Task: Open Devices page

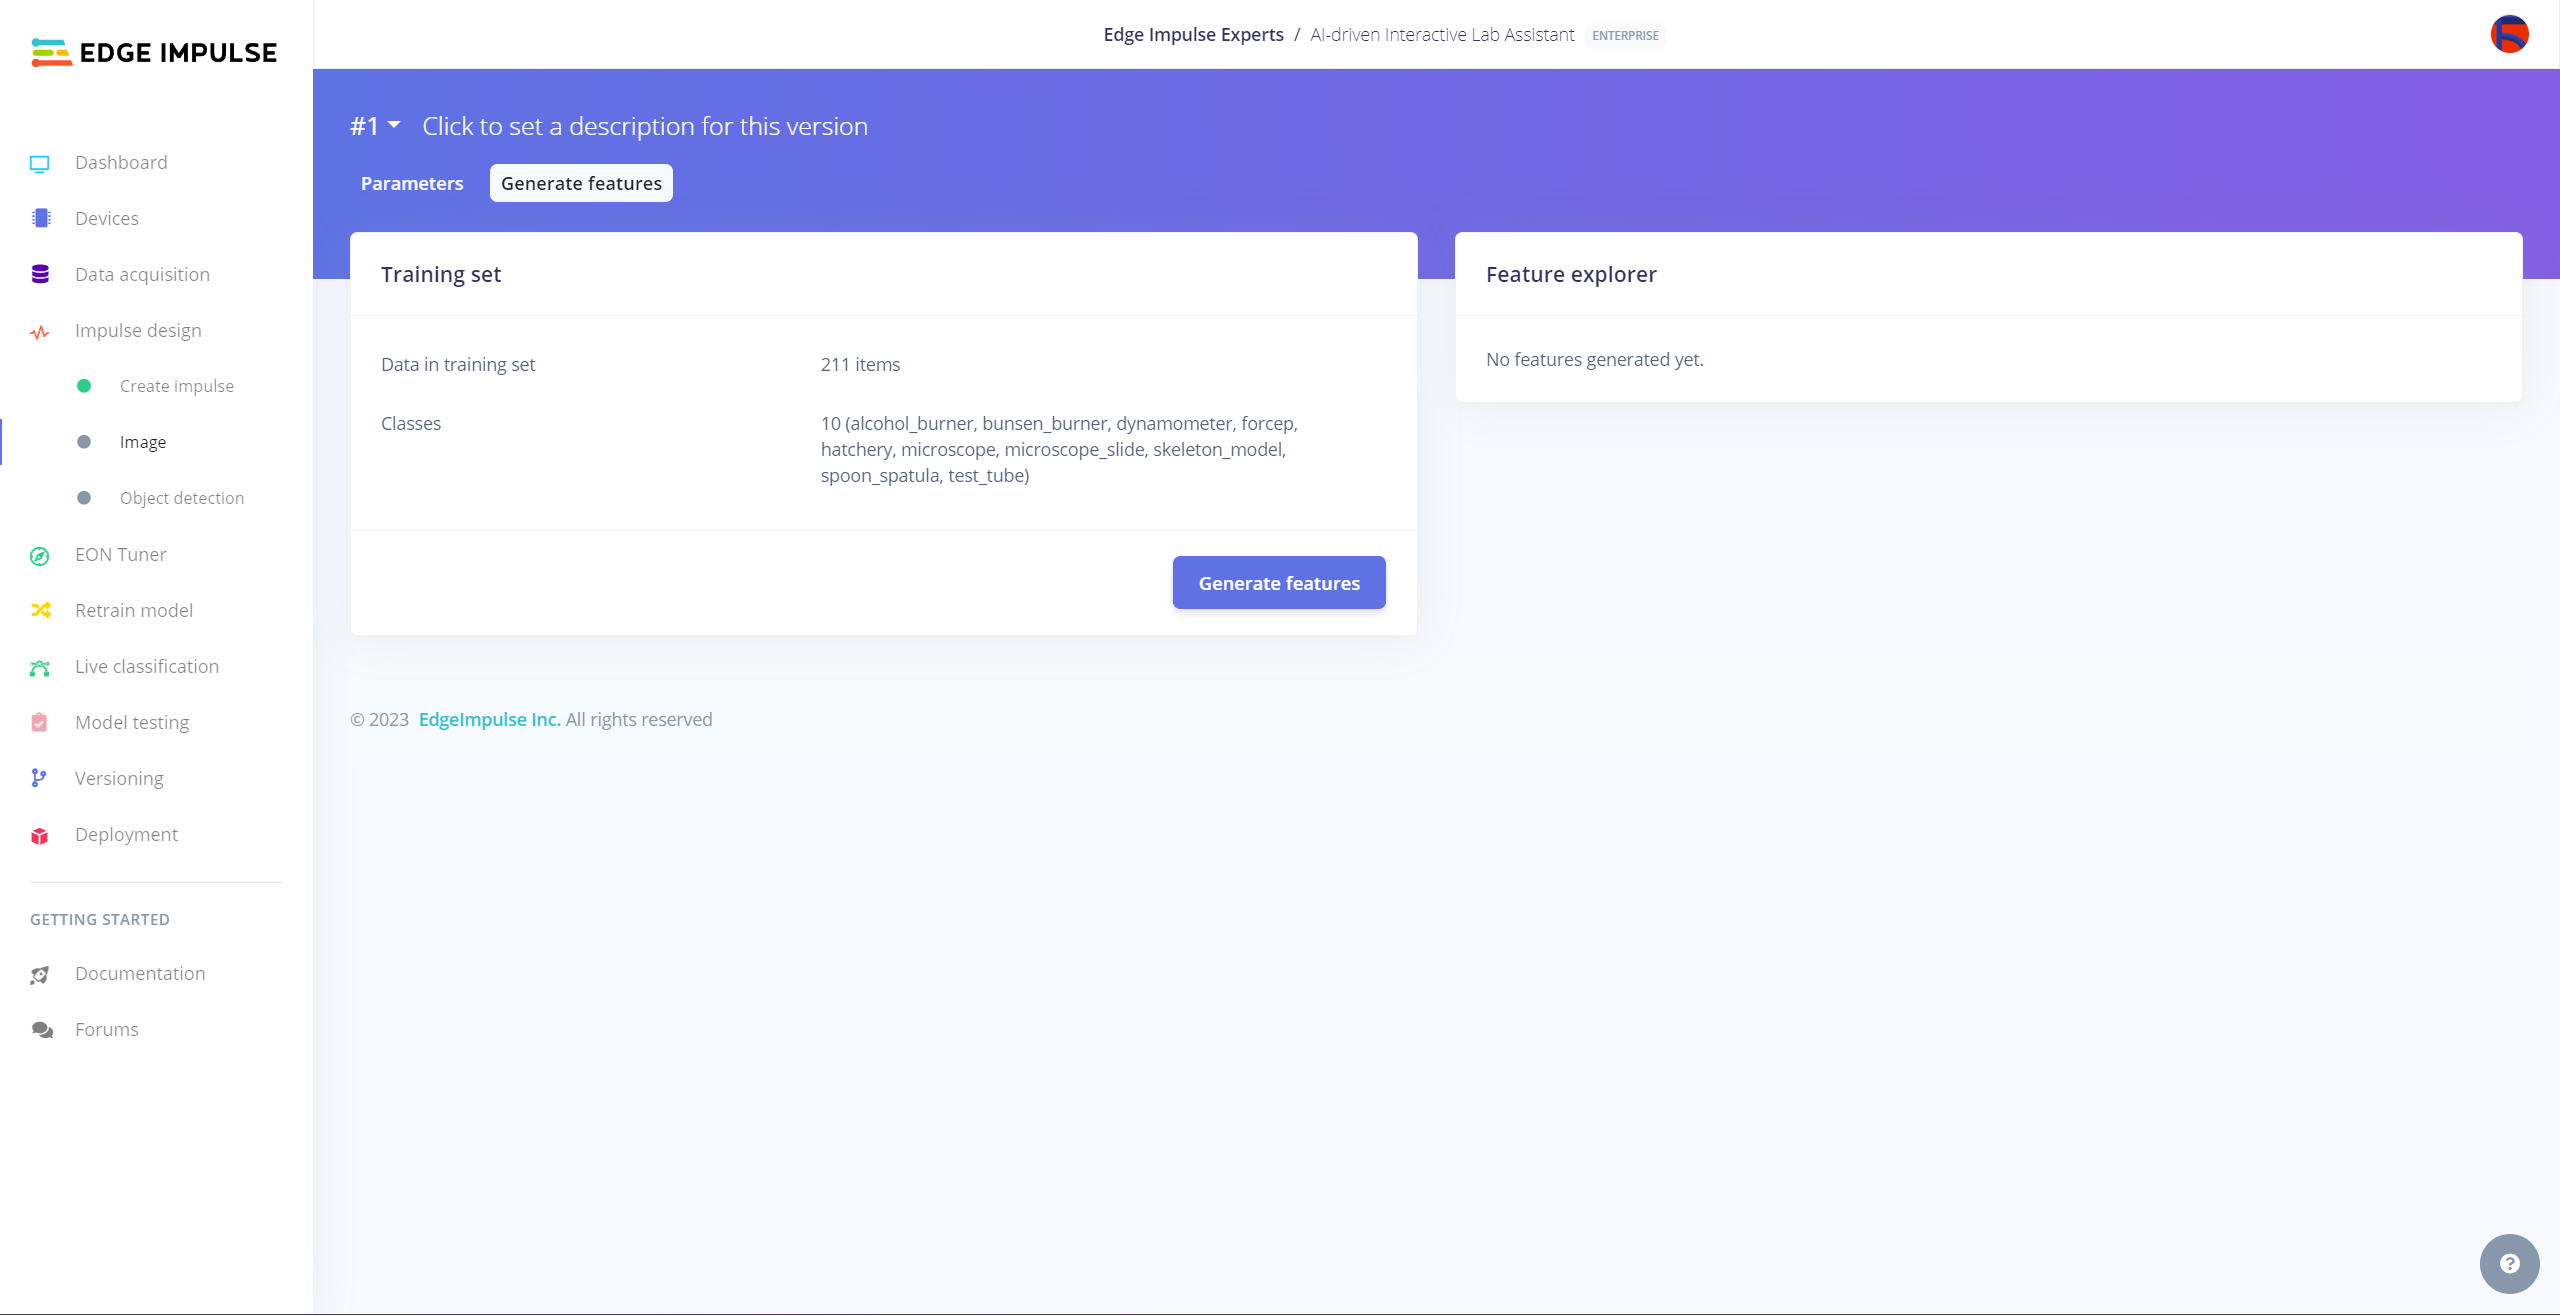Action: pyautogui.click(x=107, y=218)
